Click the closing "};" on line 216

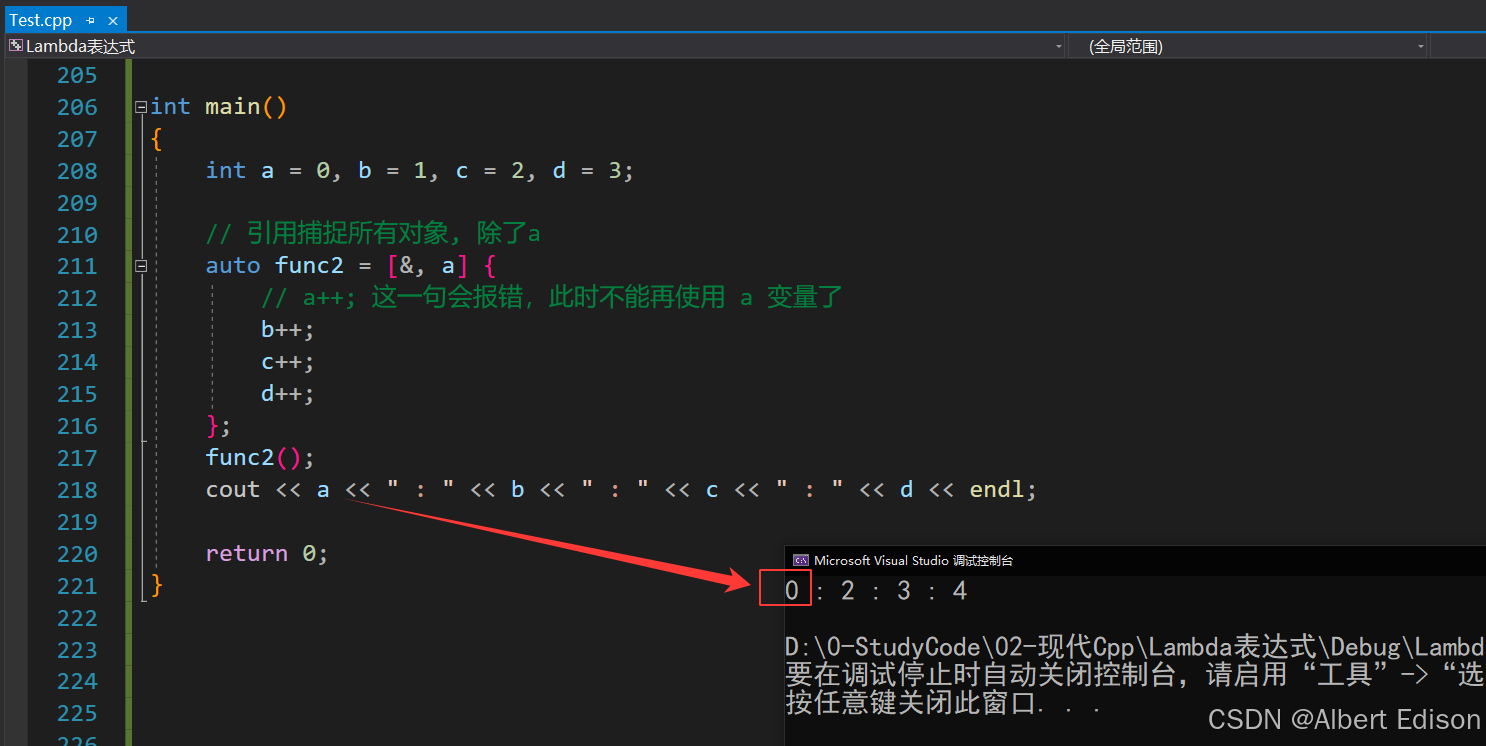tap(218, 426)
